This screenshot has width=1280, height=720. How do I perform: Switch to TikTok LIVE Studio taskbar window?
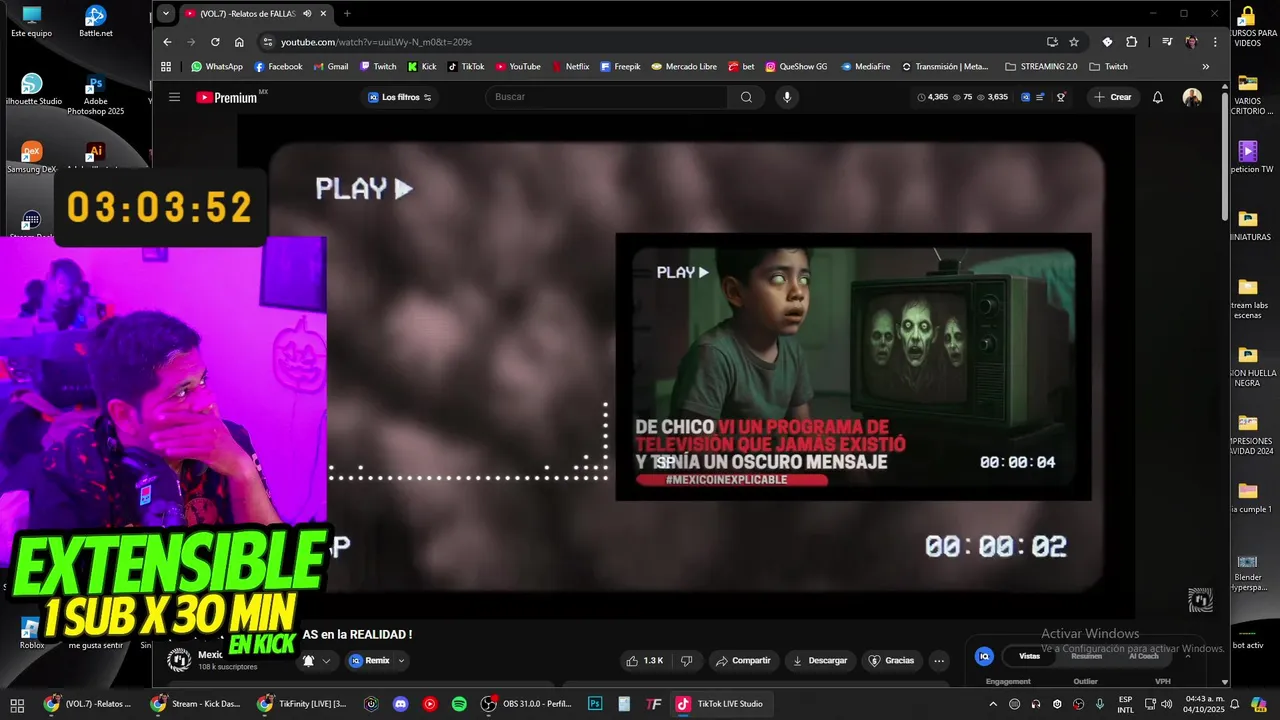(x=719, y=704)
